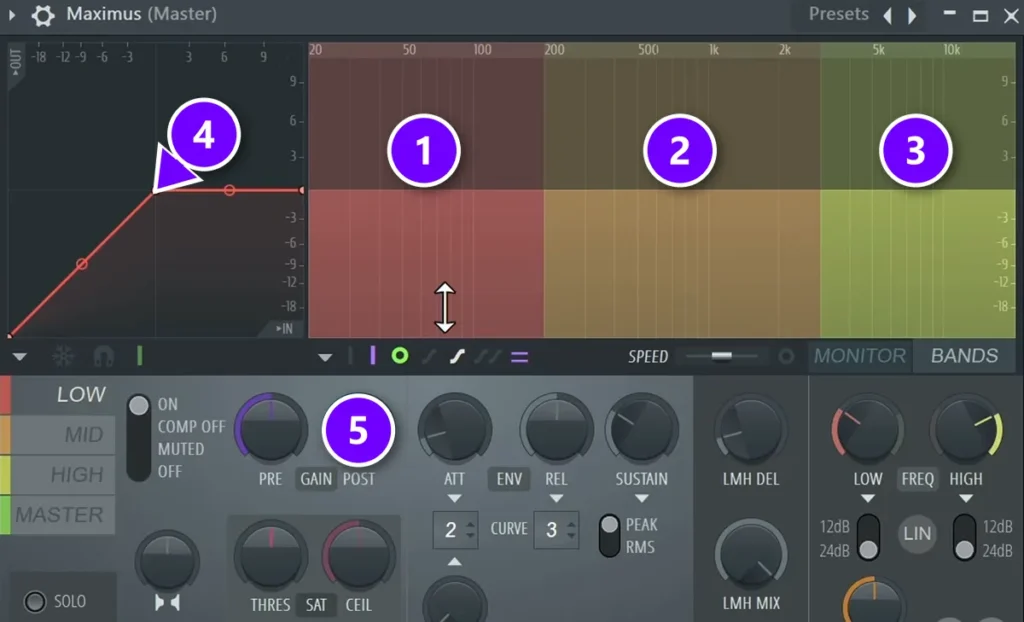Click the LMH DEL knob
Image resolution: width=1024 pixels, height=622 pixels.
pyautogui.click(x=751, y=430)
